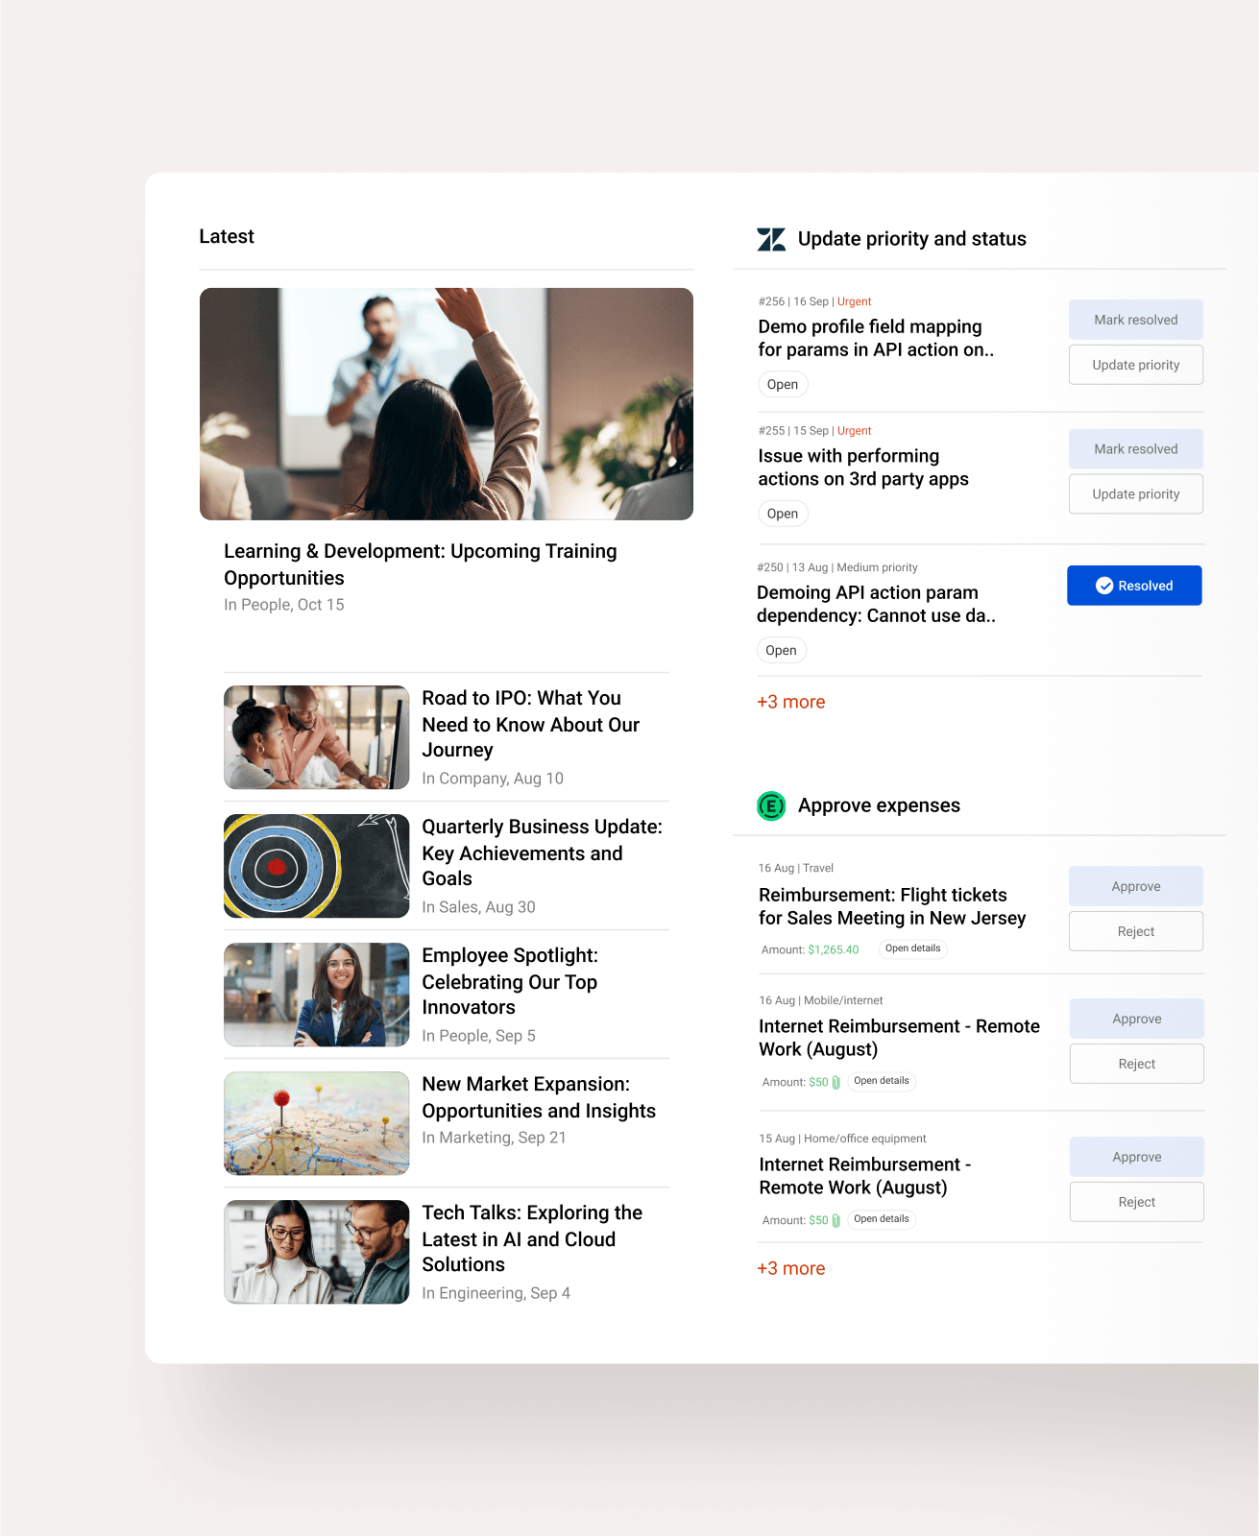Open the Road to IPO article
The width and height of the screenshot is (1259, 1536).
click(x=531, y=724)
